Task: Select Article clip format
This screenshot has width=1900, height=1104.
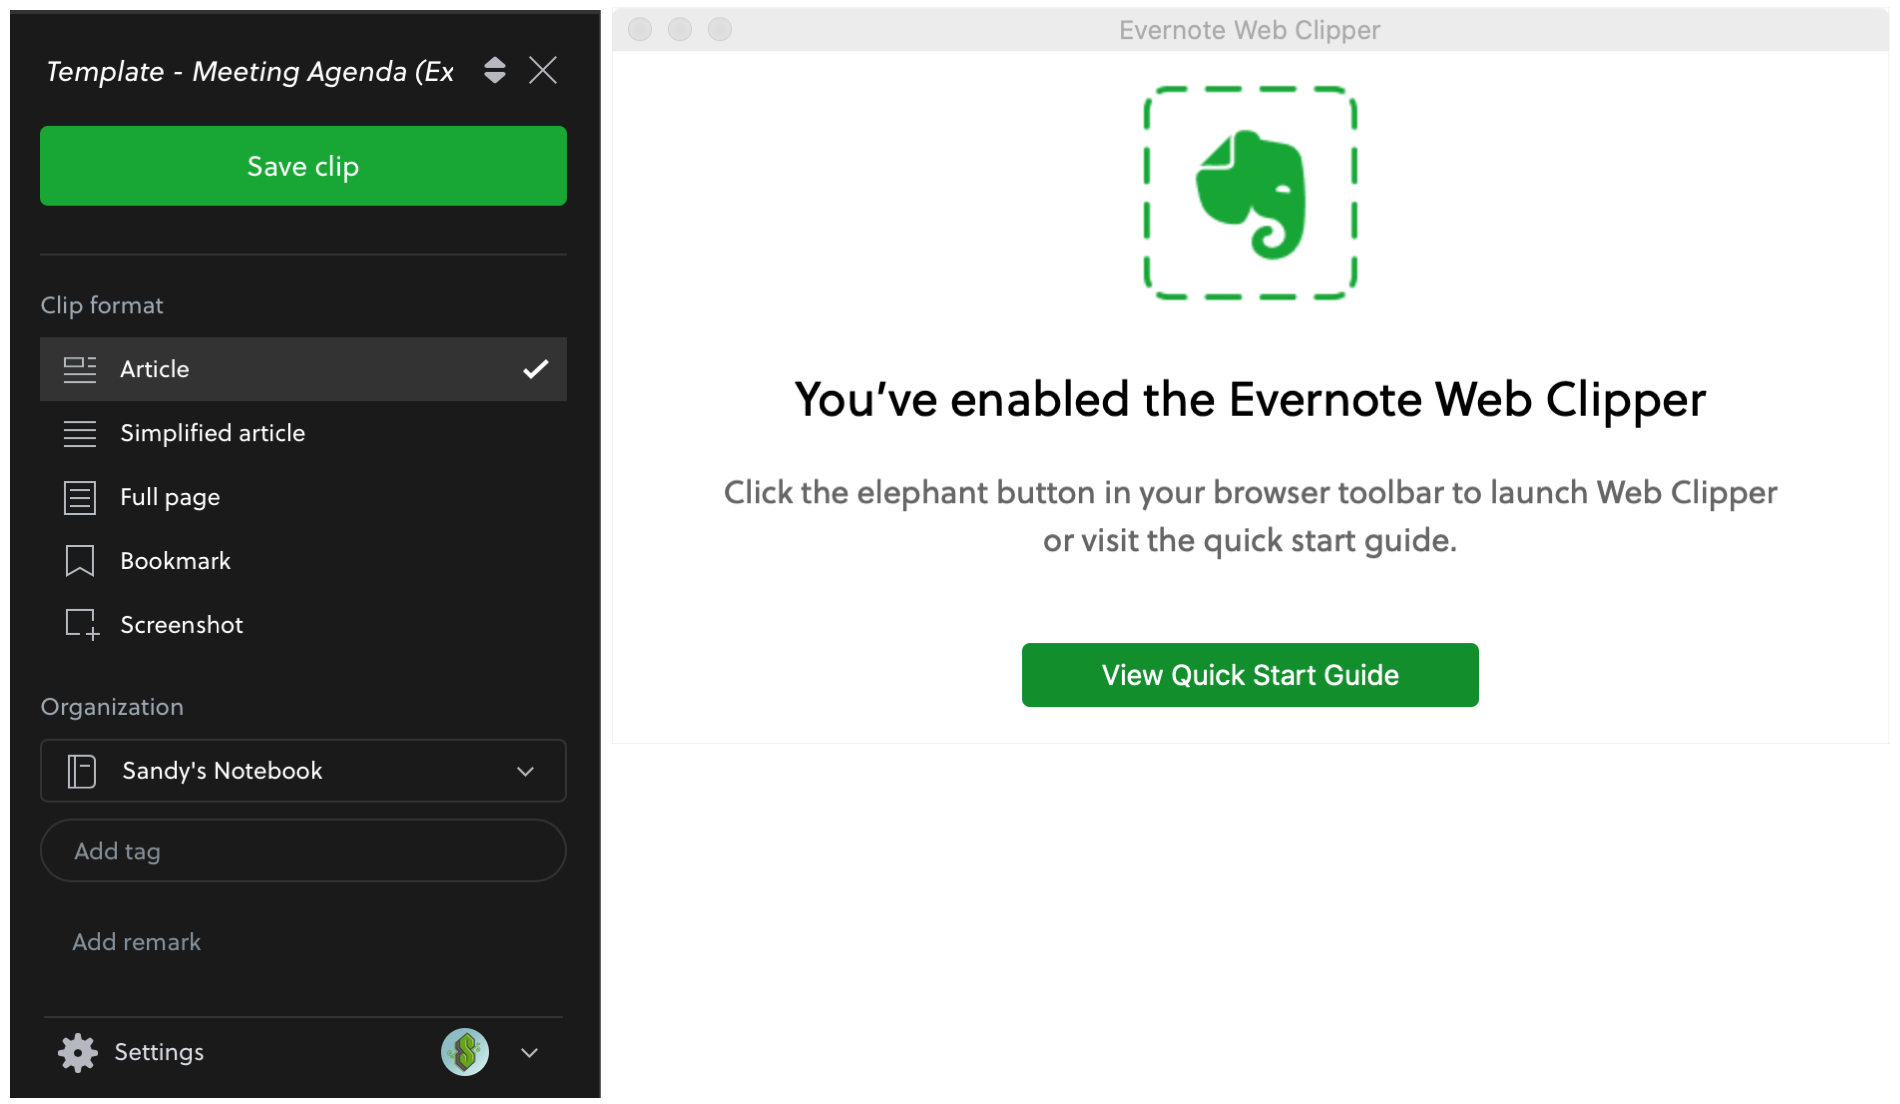Action: [303, 369]
